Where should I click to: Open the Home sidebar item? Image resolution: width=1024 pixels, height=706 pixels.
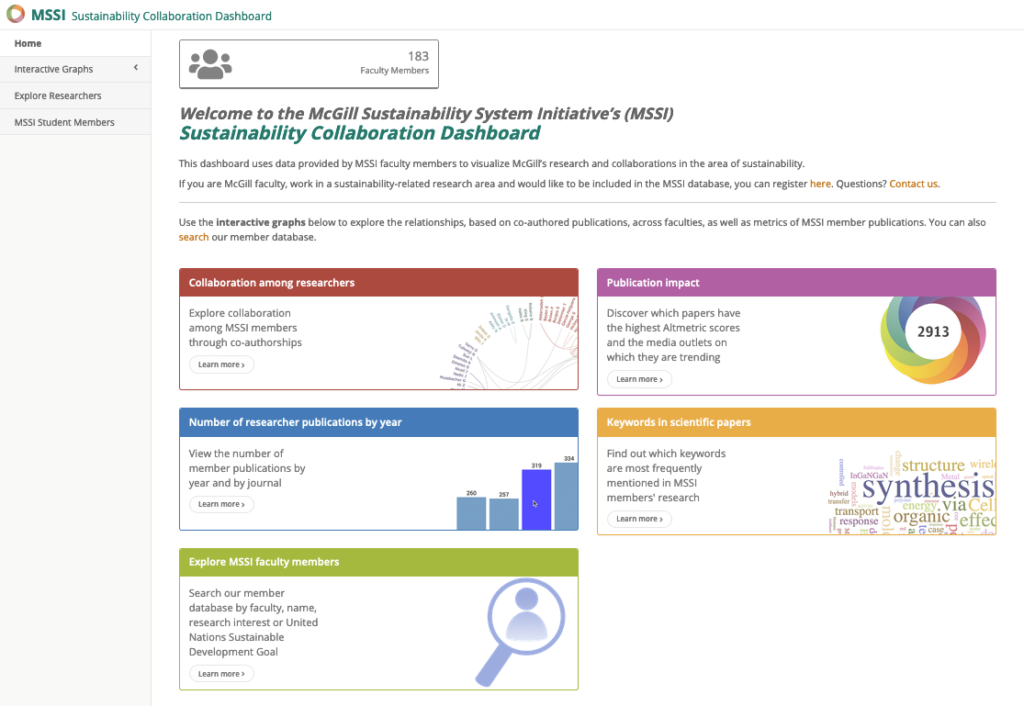pos(28,43)
